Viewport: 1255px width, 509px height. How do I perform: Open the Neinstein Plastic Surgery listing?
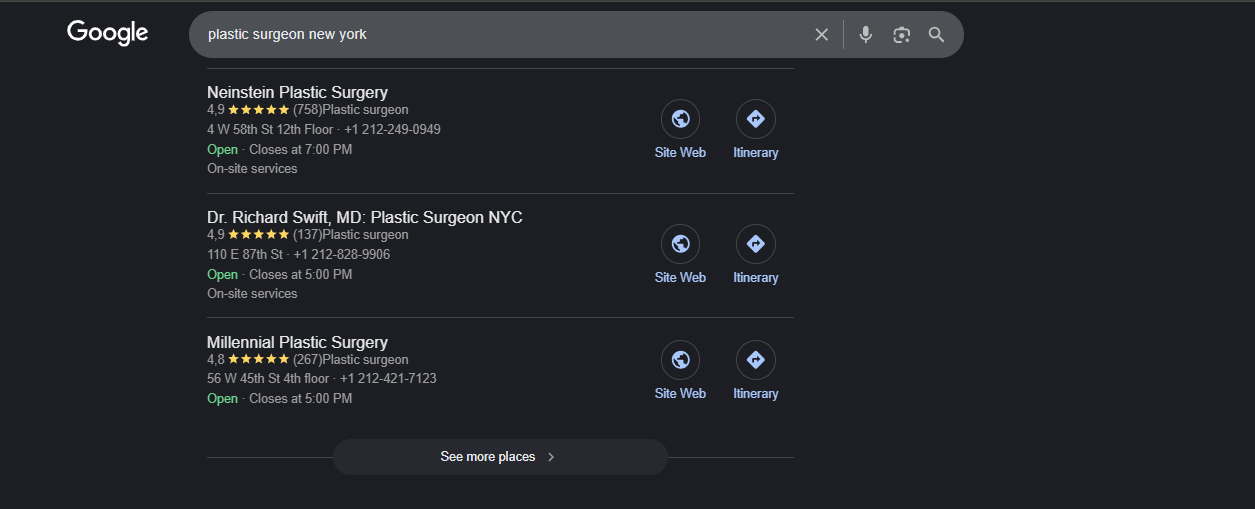(x=297, y=93)
